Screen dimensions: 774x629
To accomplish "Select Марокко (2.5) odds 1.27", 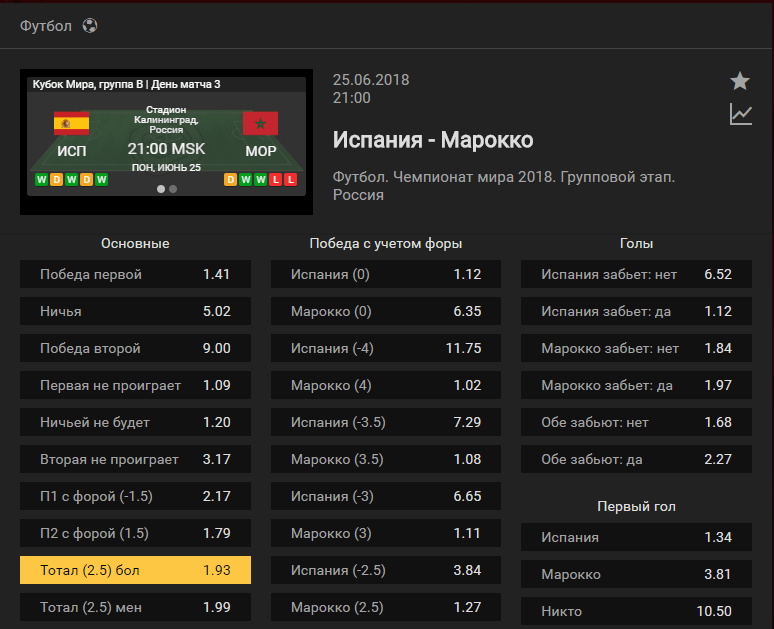I will coord(386,607).
